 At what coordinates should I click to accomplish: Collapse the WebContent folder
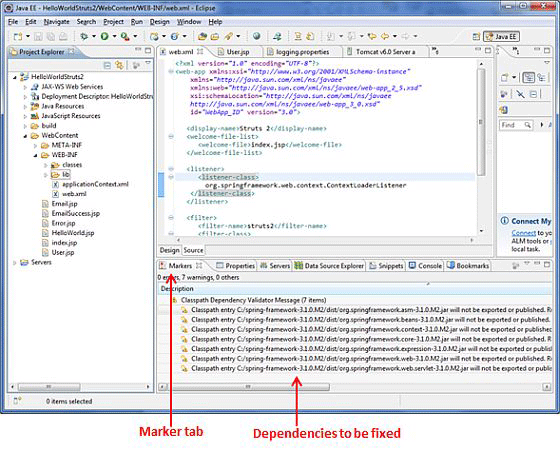[x=25, y=136]
